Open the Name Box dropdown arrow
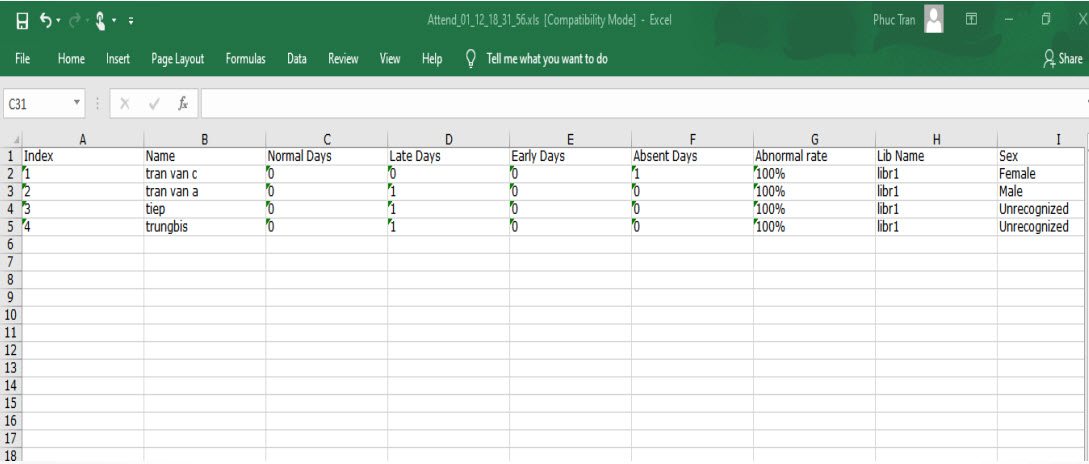This screenshot has height=464, width=1089. (77, 103)
